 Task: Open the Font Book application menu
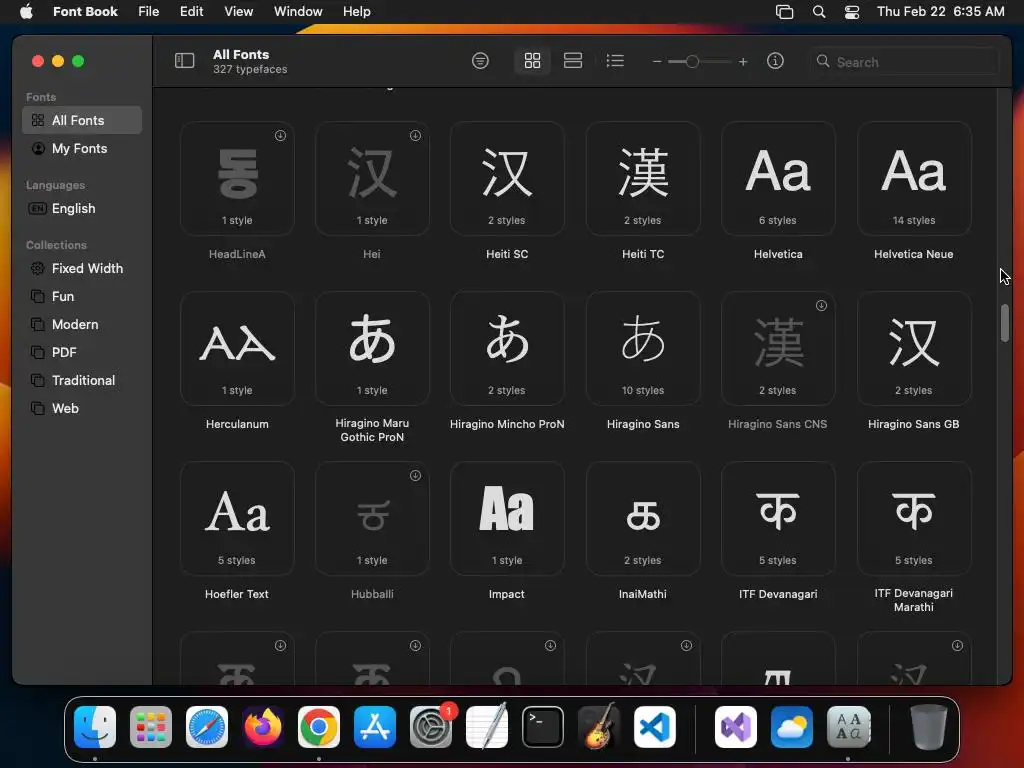[x=85, y=11]
